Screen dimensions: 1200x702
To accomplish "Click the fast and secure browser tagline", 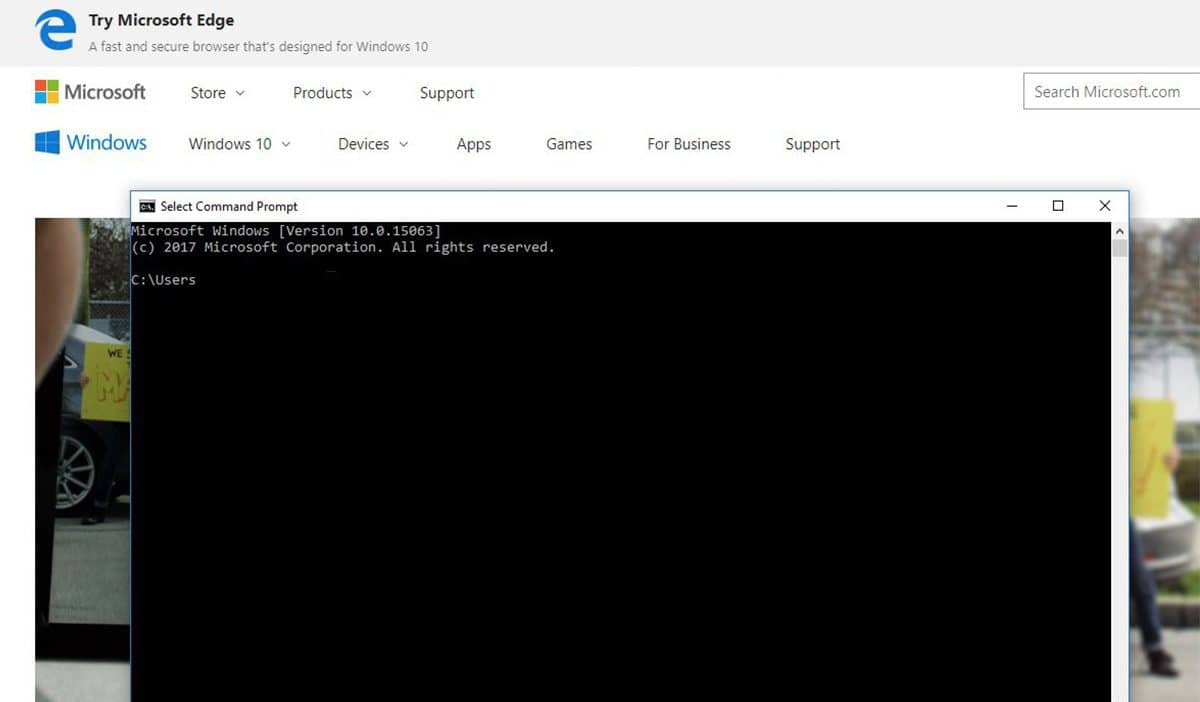I will pos(258,46).
